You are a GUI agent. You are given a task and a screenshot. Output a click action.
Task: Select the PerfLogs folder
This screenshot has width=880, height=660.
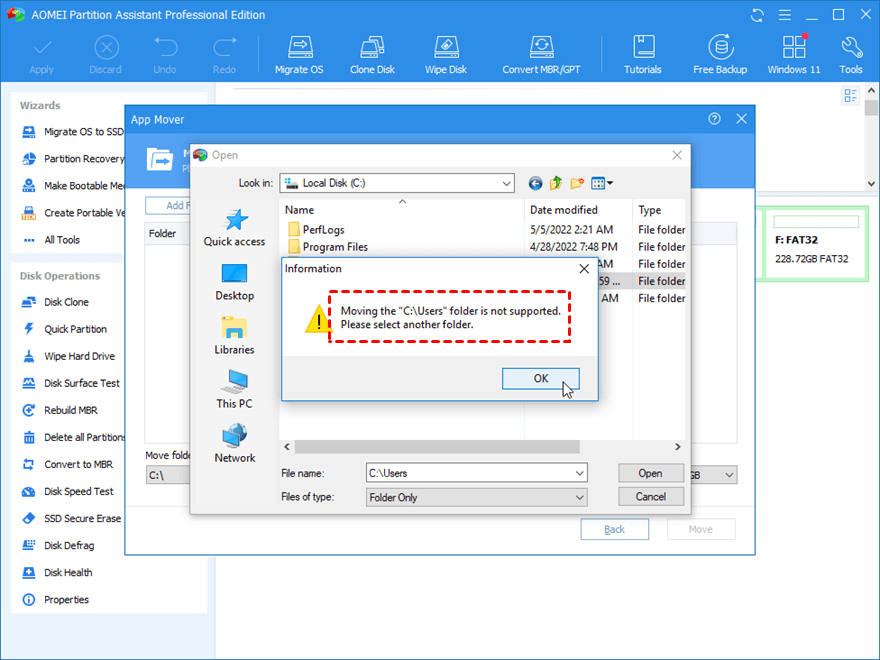pyautogui.click(x=316, y=230)
